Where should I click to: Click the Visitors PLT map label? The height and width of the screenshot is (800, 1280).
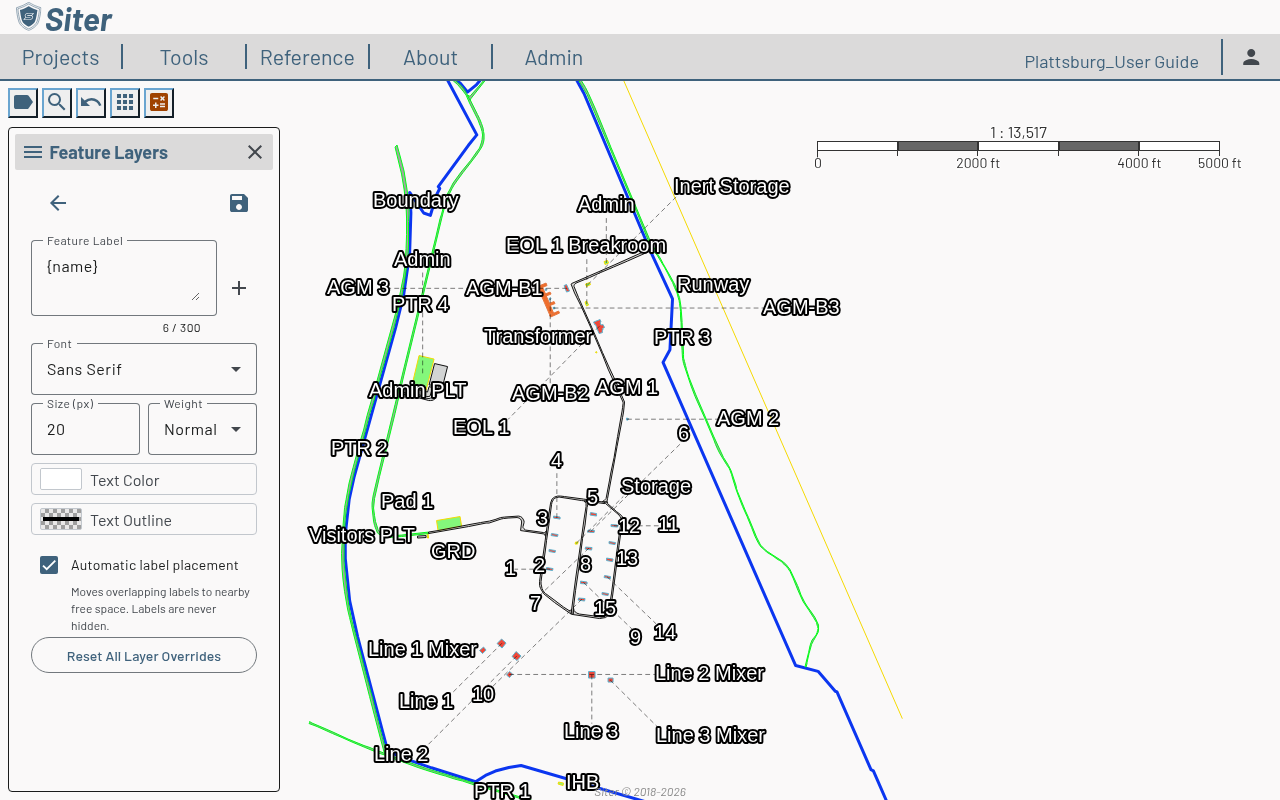(362, 535)
